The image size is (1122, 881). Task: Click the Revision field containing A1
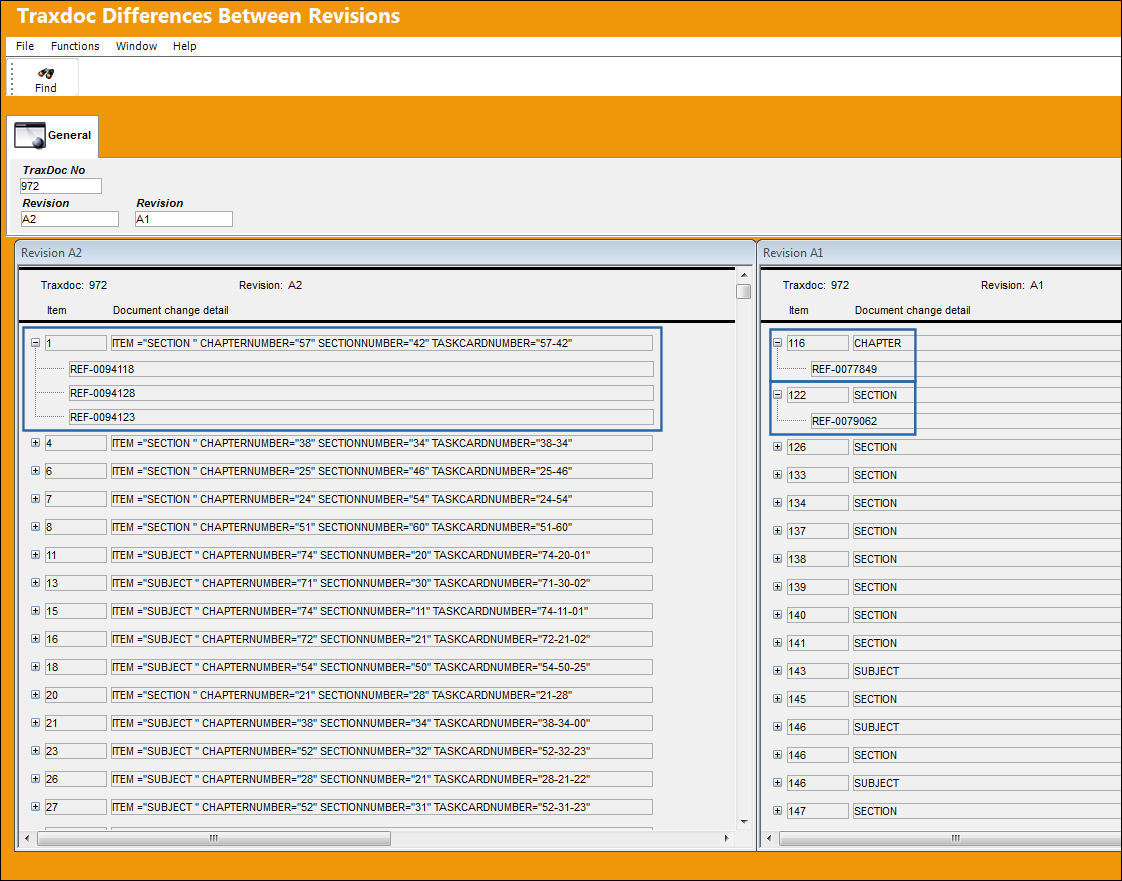(184, 219)
